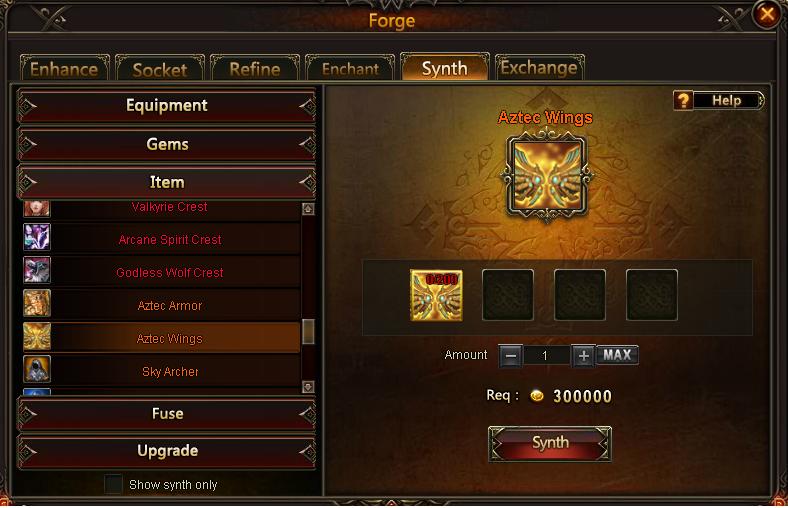This screenshot has width=788, height=508.
Task: Expand the Gems category
Action: click(167, 144)
